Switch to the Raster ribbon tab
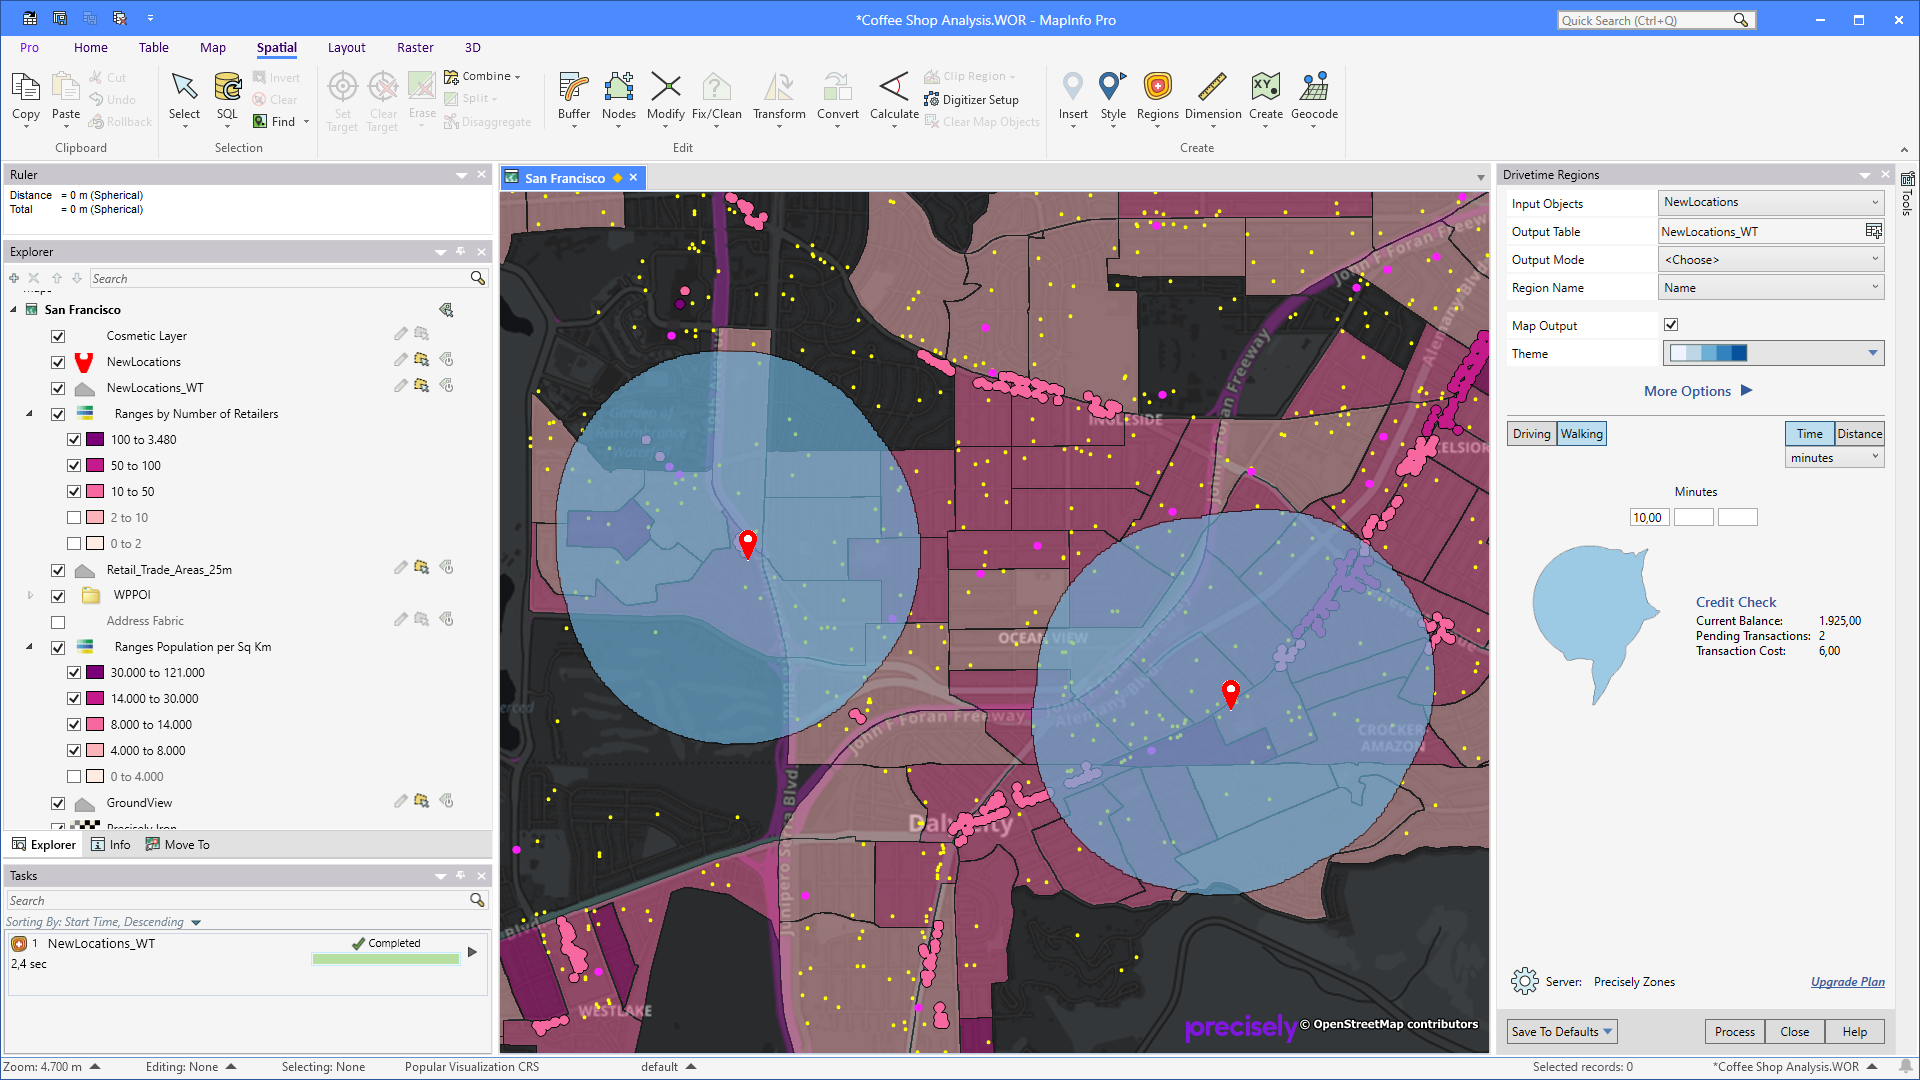1920x1080 pixels. point(415,47)
